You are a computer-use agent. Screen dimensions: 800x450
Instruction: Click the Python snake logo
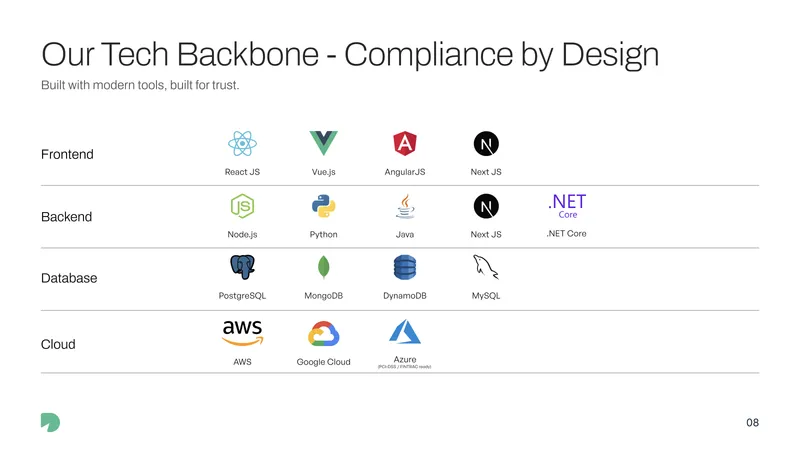click(323, 206)
